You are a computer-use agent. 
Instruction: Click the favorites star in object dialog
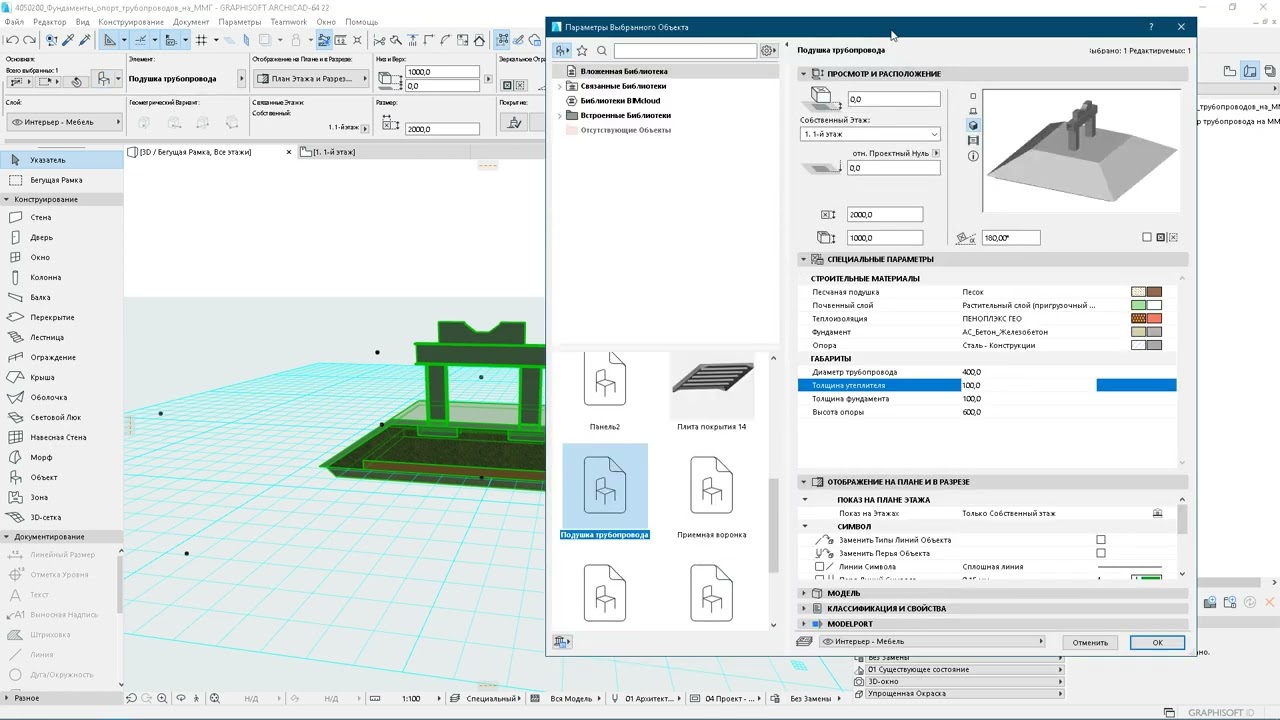click(x=583, y=50)
